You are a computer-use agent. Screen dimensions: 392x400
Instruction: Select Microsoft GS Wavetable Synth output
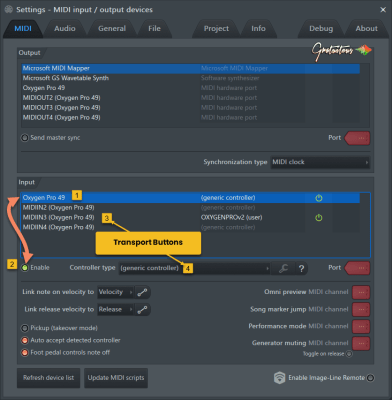pos(191,78)
